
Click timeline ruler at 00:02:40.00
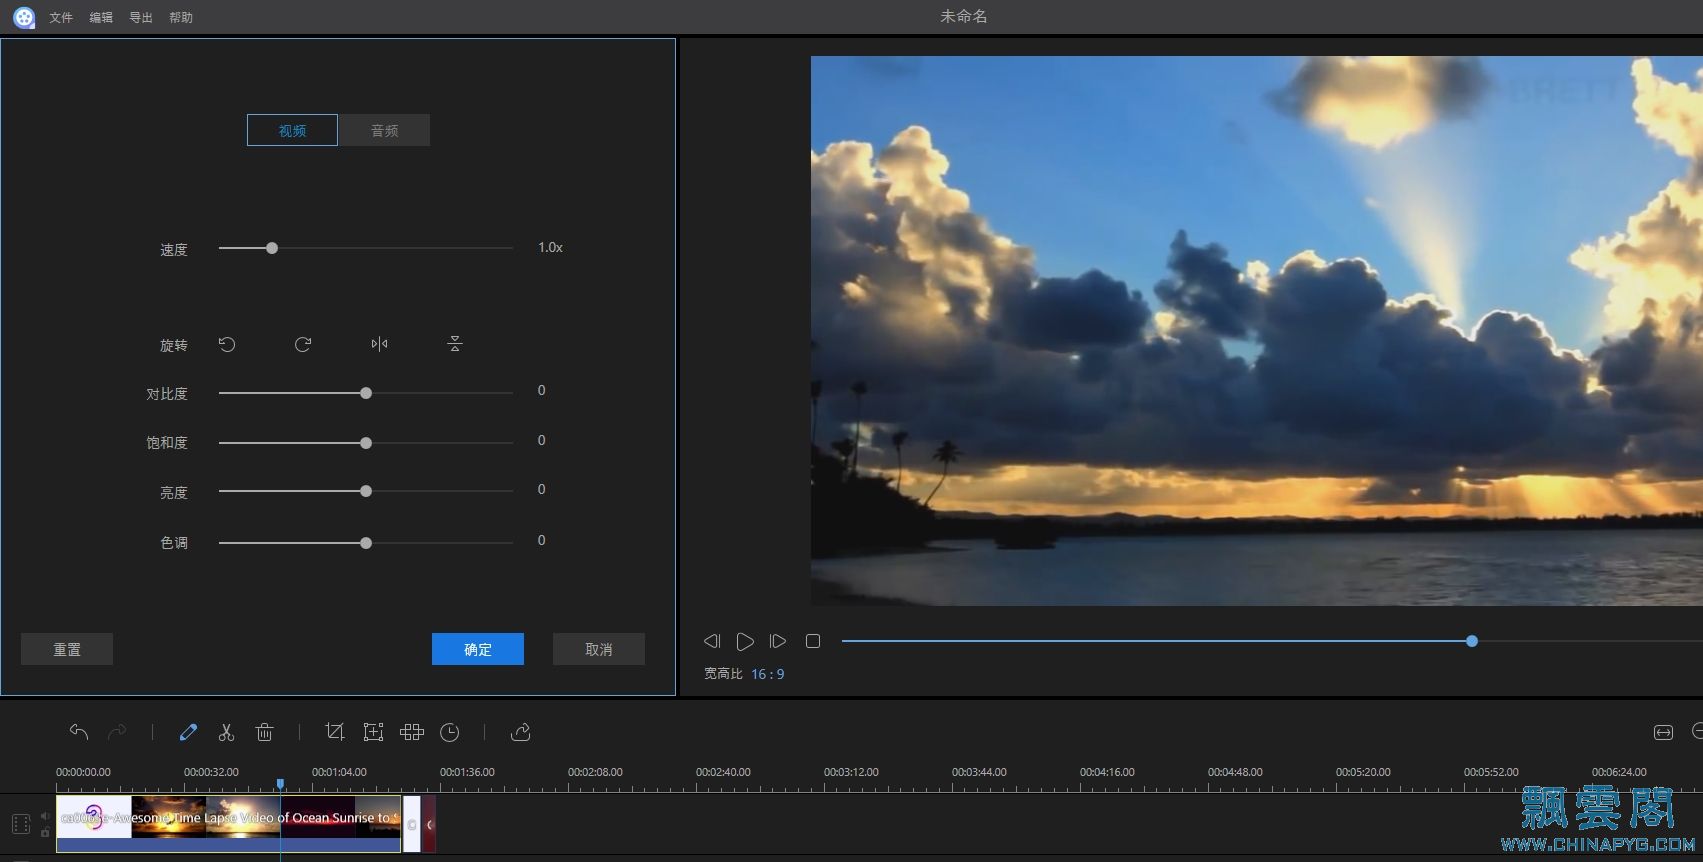pyautogui.click(x=723, y=772)
